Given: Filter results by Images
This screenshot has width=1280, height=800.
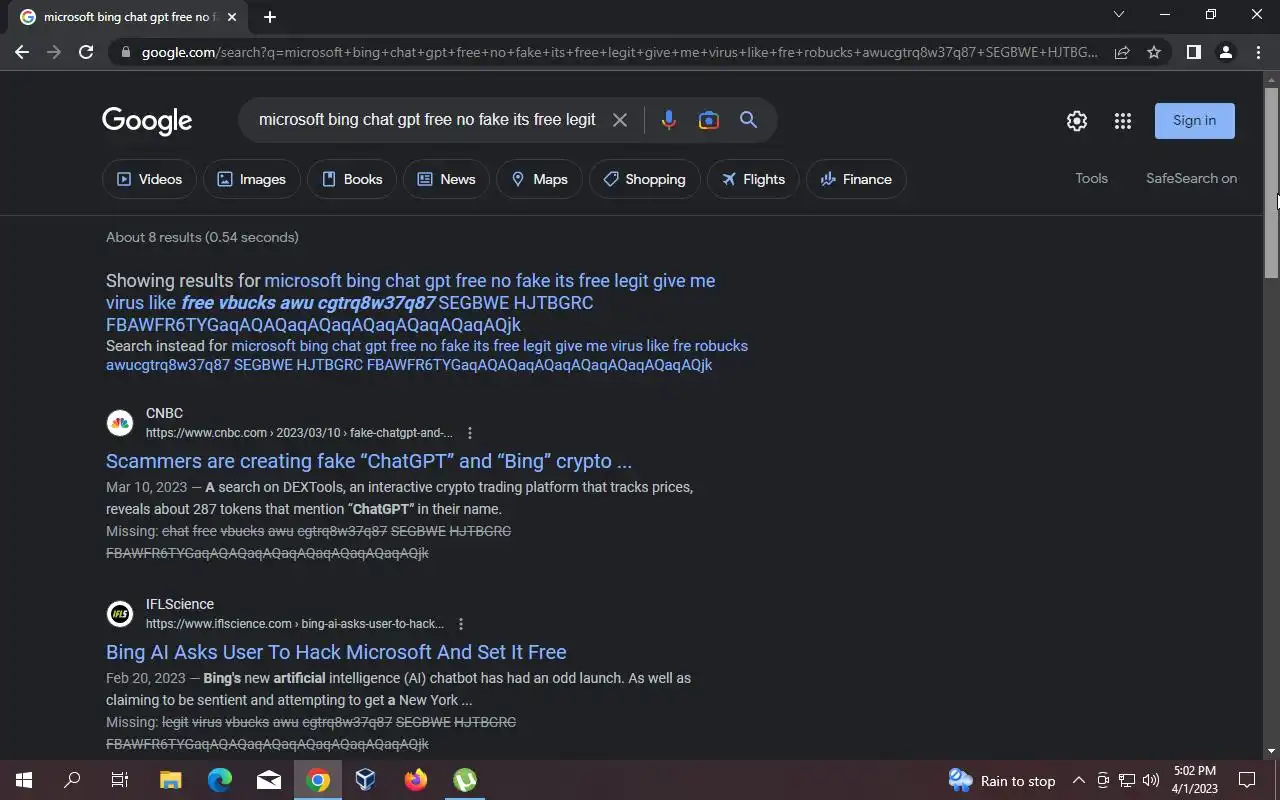Looking at the screenshot, I should coord(252,179).
